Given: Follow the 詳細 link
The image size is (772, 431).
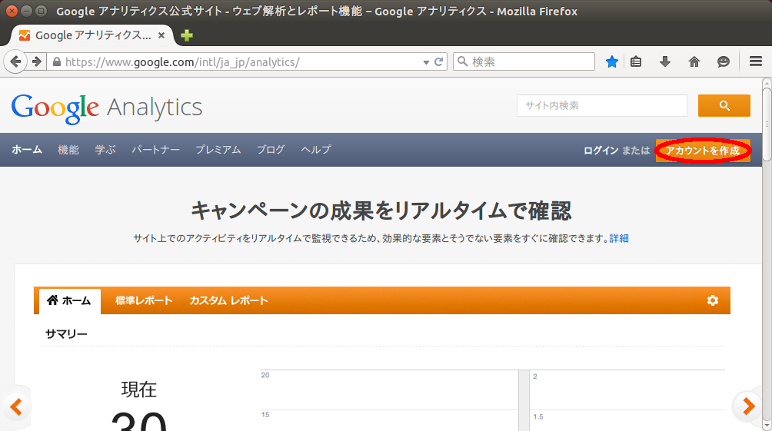Looking at the screenshot, I should point(619,238).
